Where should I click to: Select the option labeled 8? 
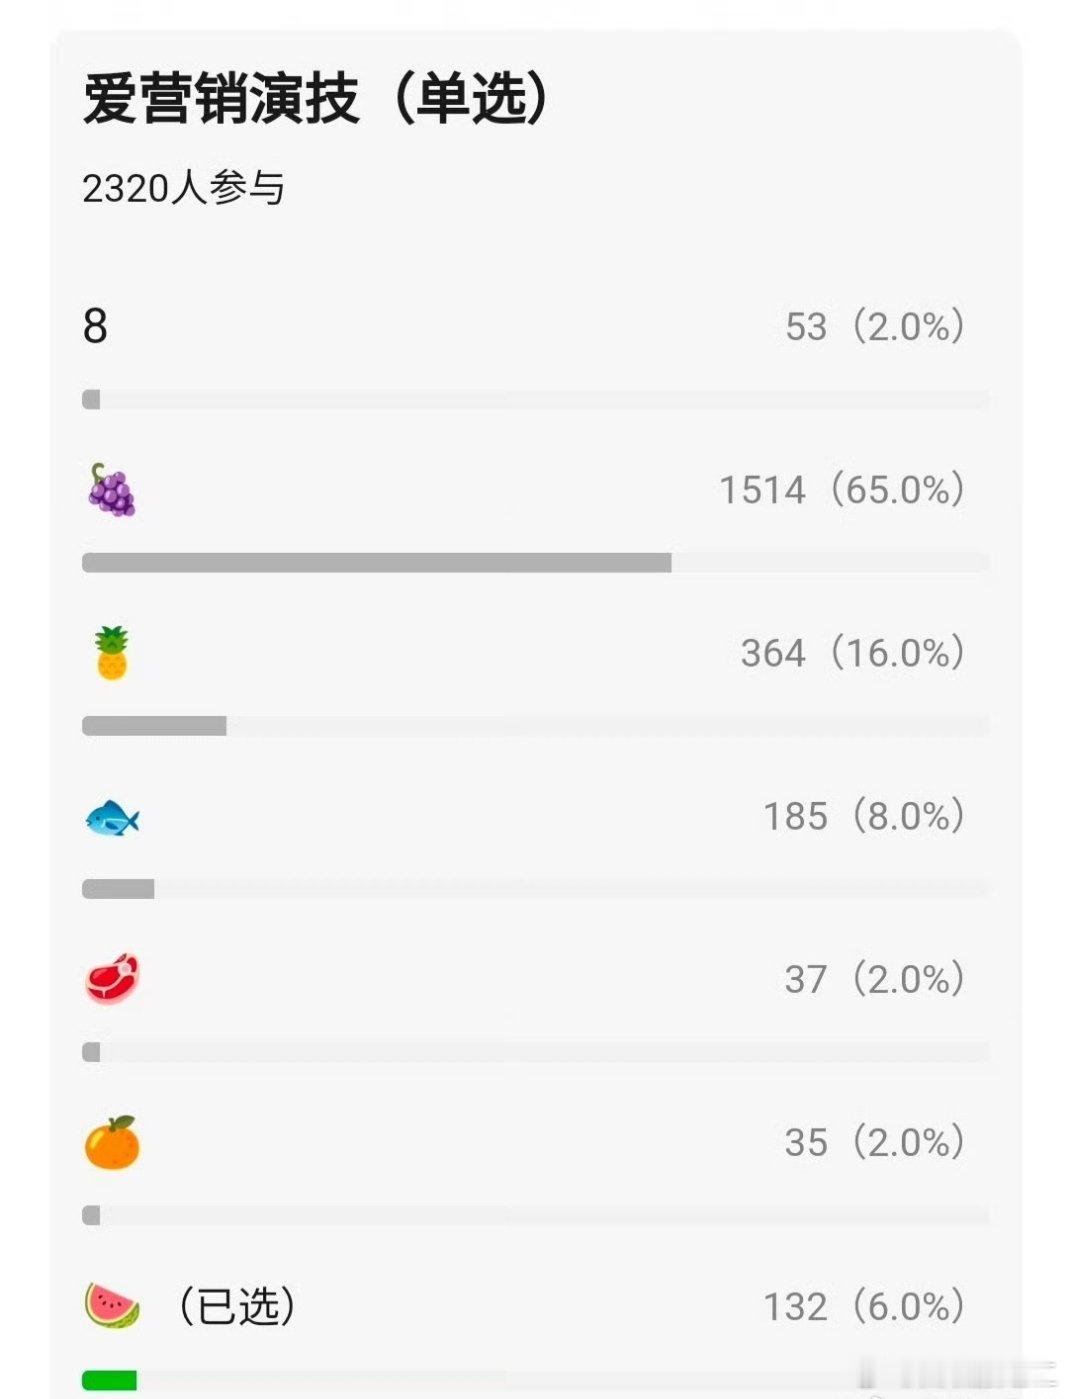pos(95,326)
